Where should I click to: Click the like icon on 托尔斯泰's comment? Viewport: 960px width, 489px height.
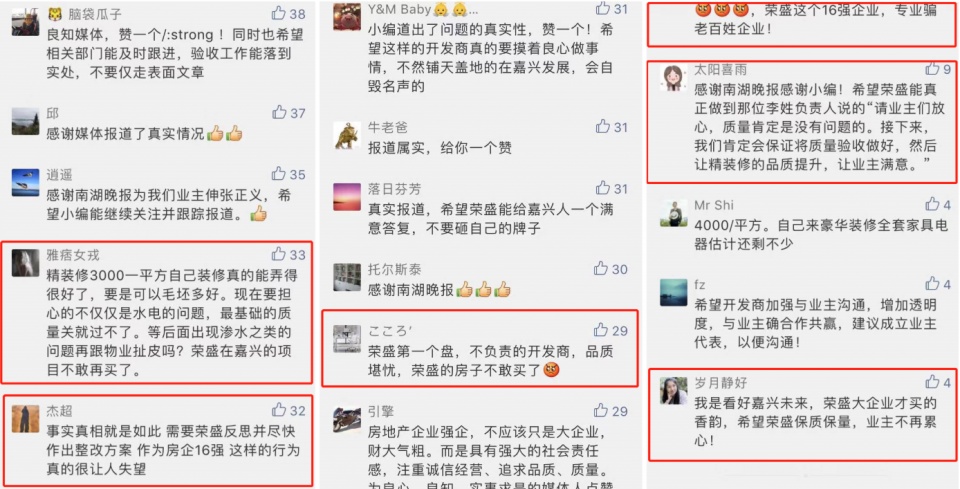click(x=601, y=269)
